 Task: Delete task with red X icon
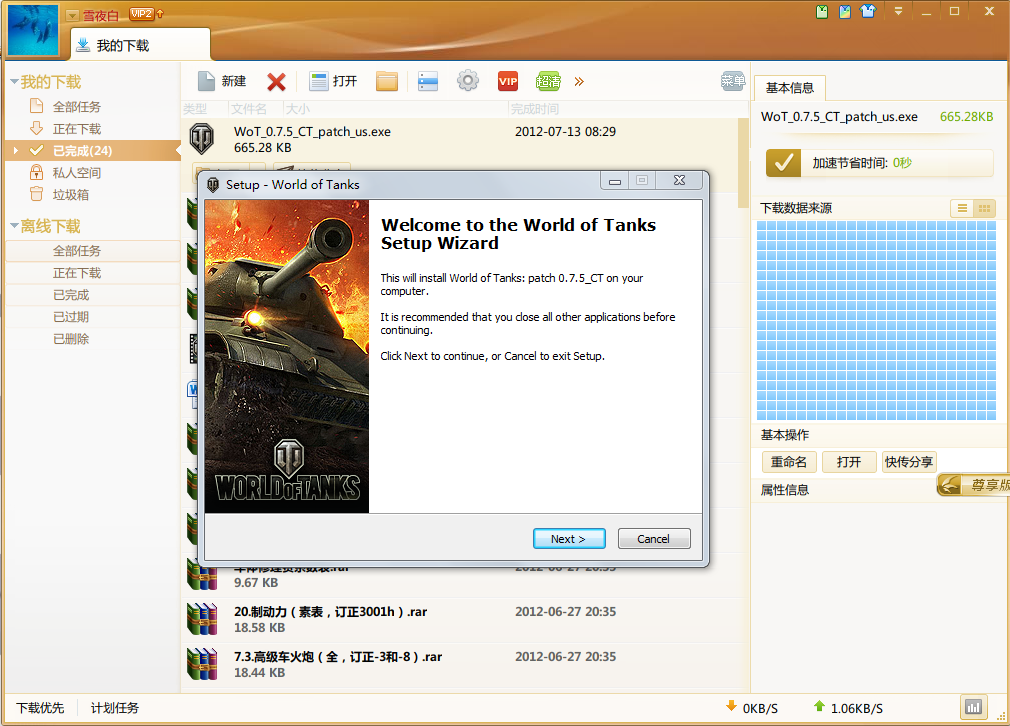[276, 82]
